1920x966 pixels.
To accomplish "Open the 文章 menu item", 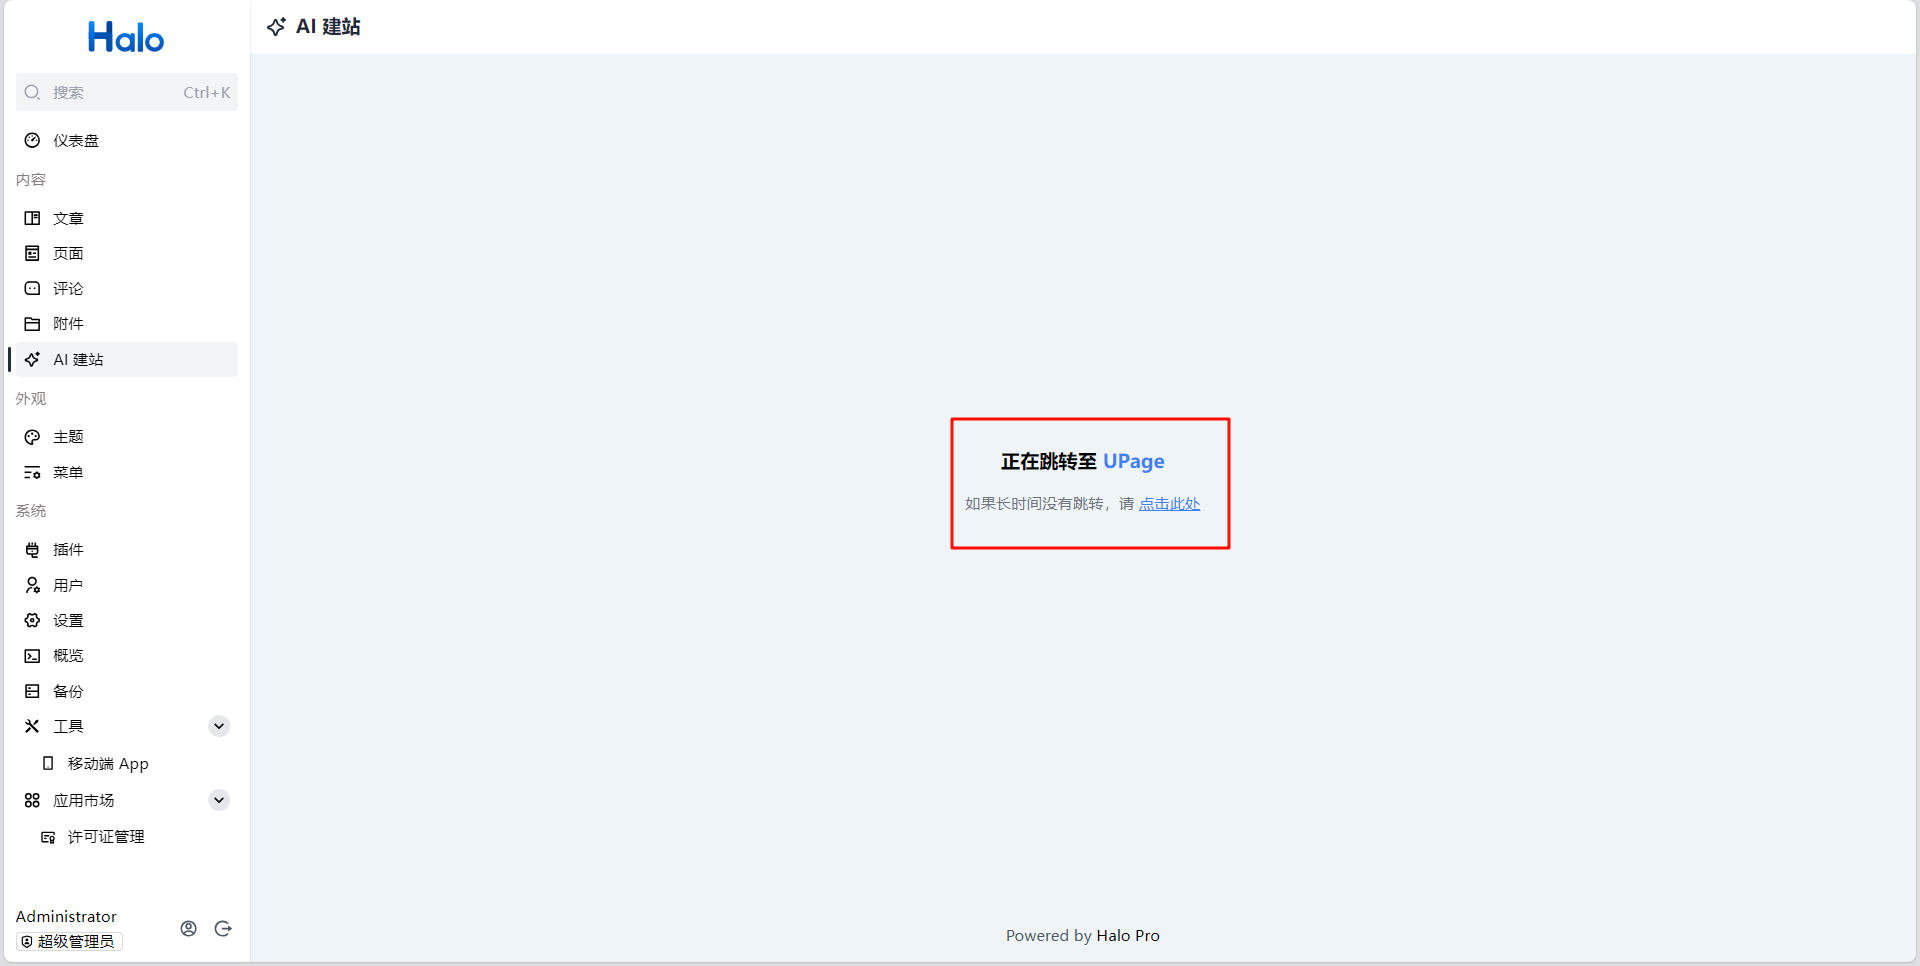I will tap(127, 218).
